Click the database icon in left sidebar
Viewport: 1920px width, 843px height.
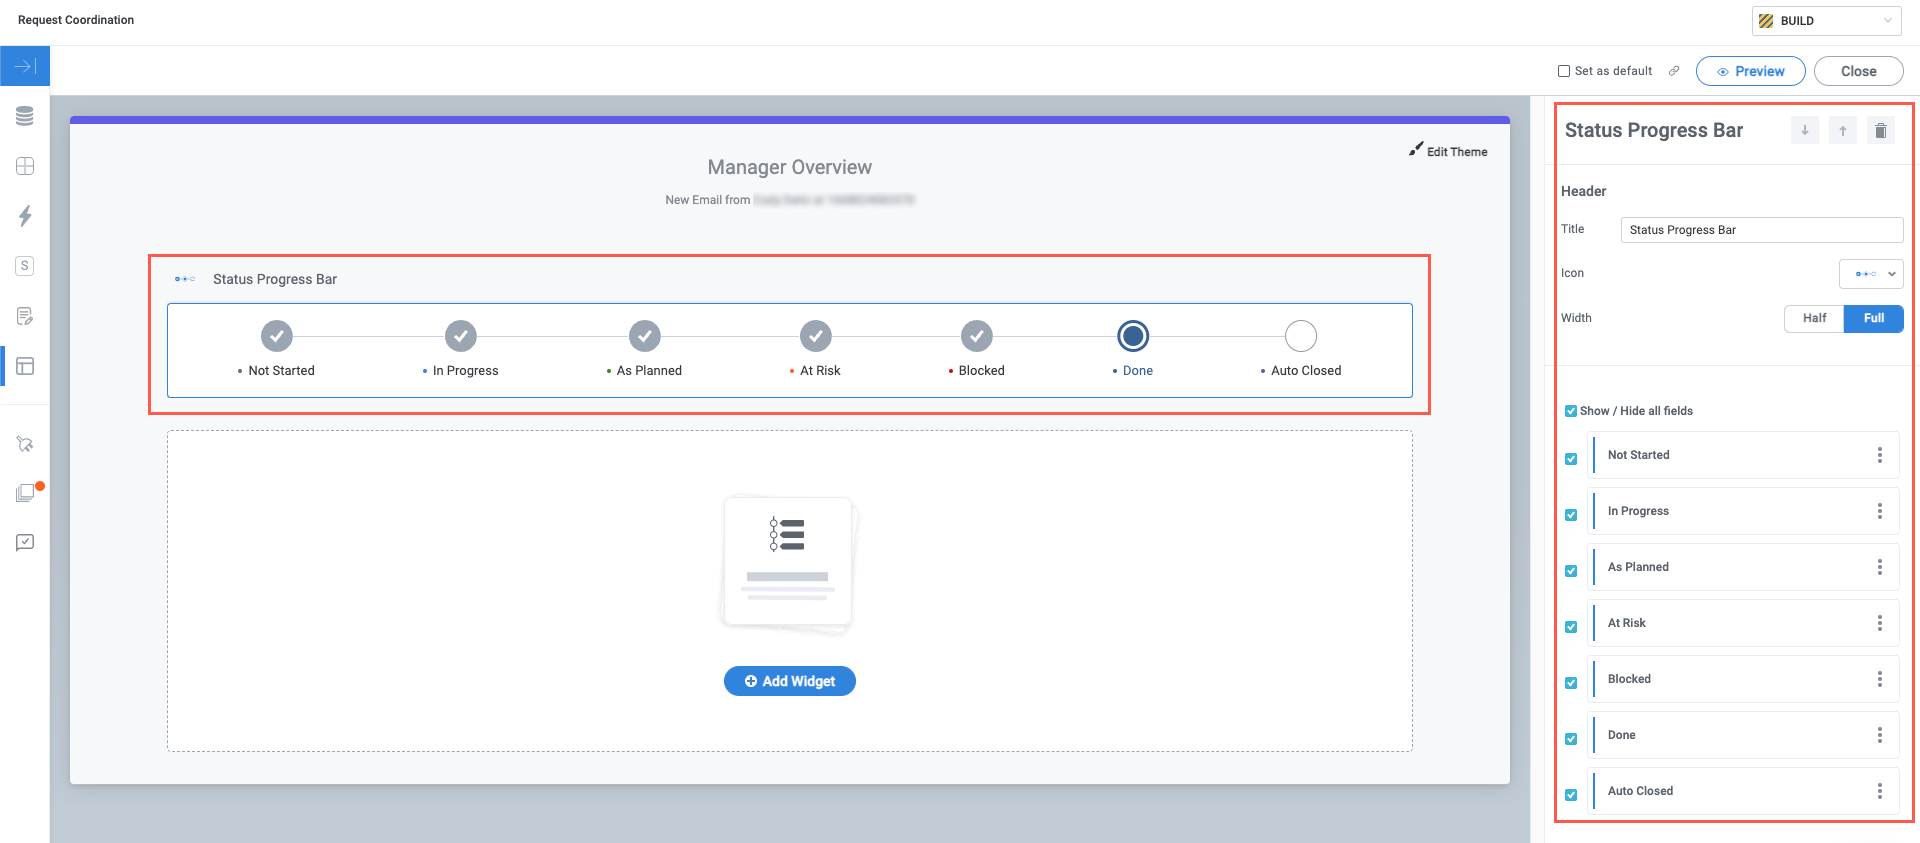pos(25,116)
